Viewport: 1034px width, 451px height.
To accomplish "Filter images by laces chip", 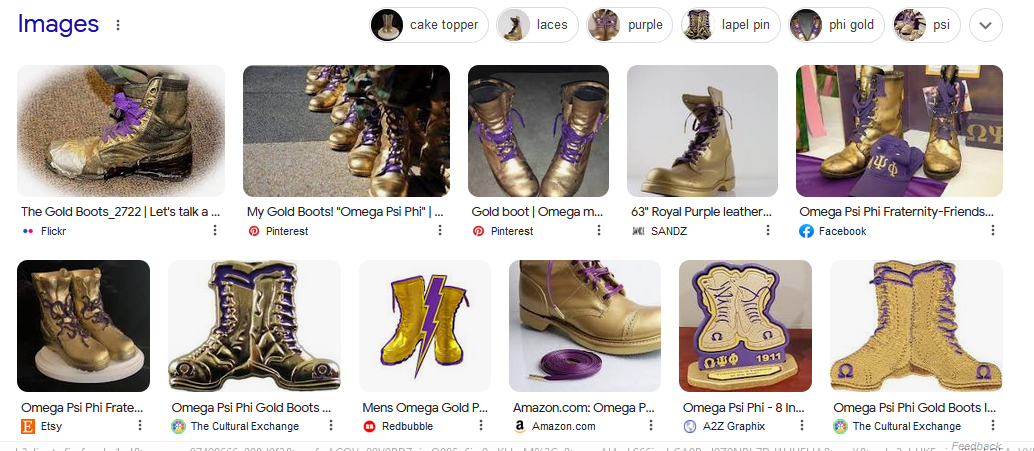I will [x=537, y=25].
